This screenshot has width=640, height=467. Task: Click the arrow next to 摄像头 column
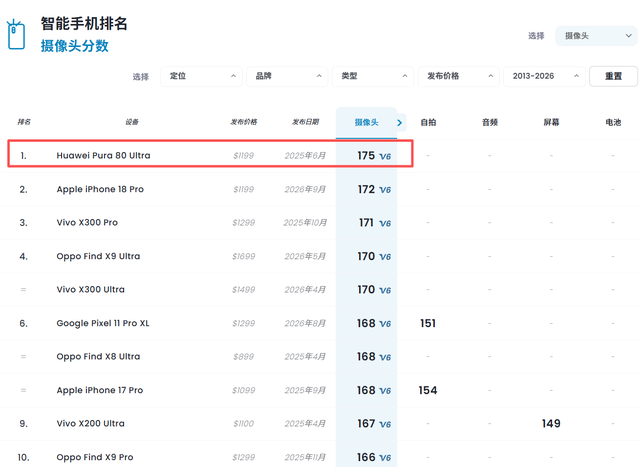pos(400,122)
